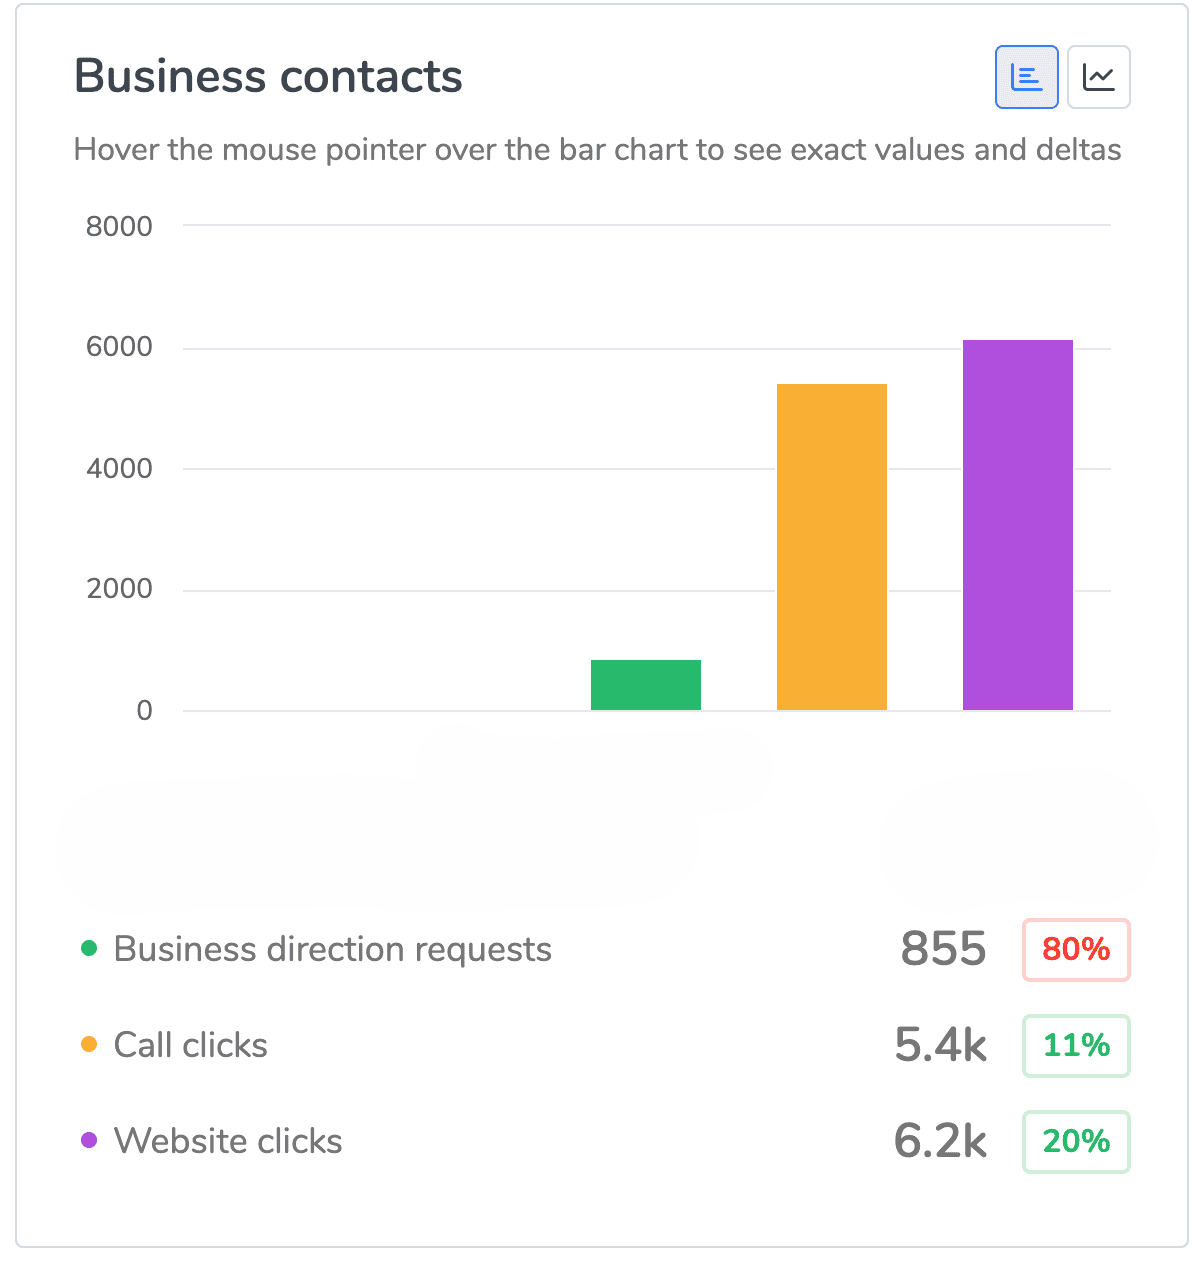Click the orange Call clicks bar
This screenshot has height=1266, width=1204.
pyautogui.click(x=831, y=547)
